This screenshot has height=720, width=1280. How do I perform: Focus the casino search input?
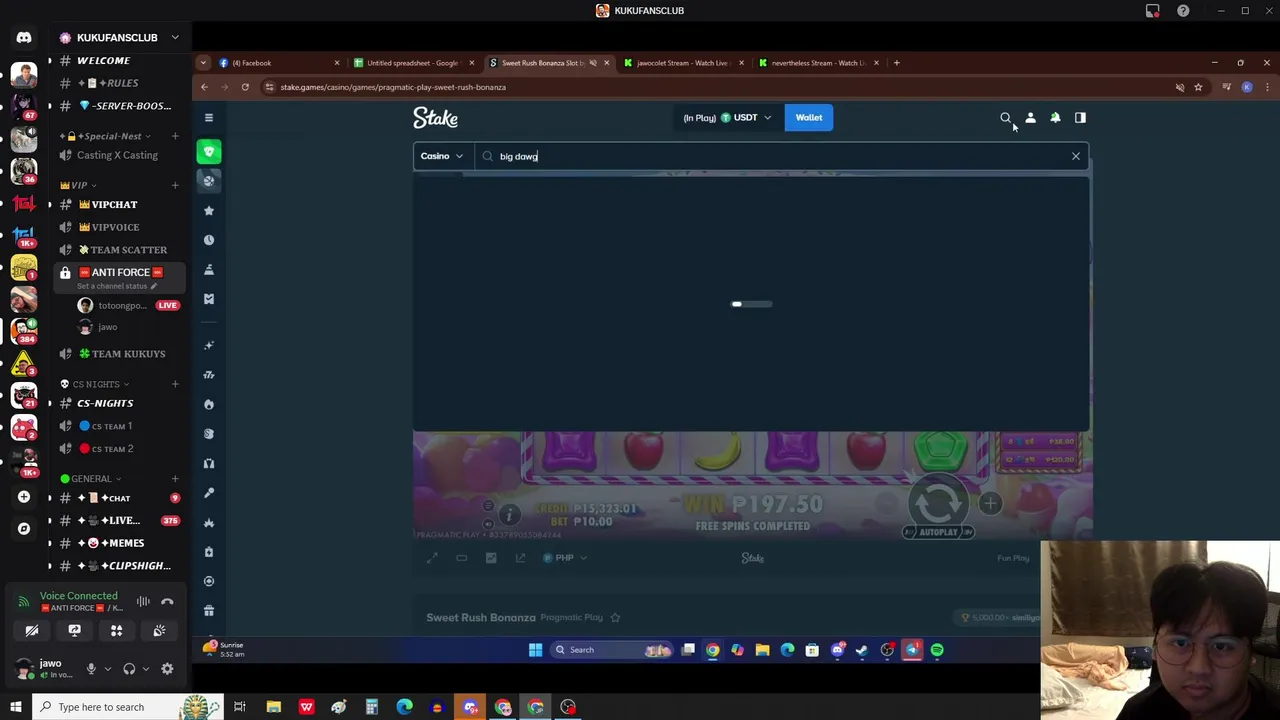(780, 156)
